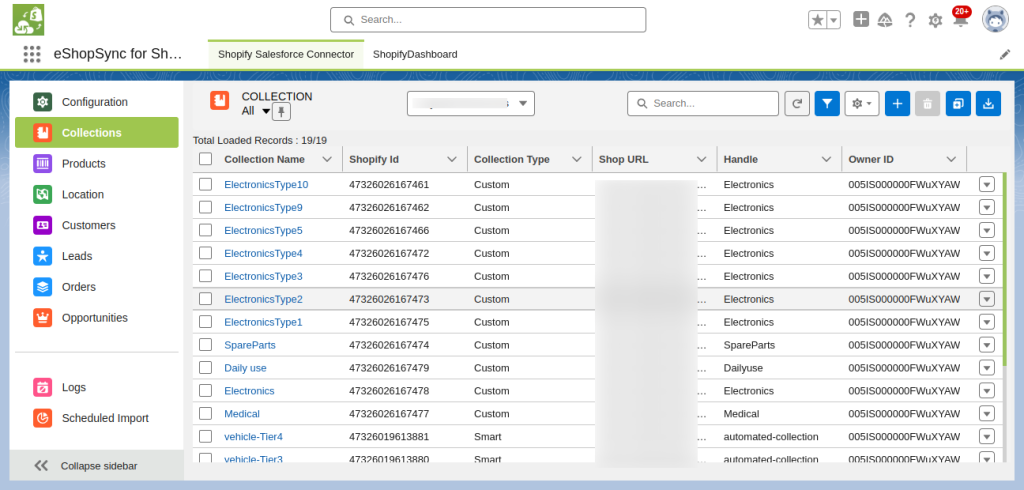Add a new collection with plus button
The width and height of the screenshot is (1024, 490).
897,103
